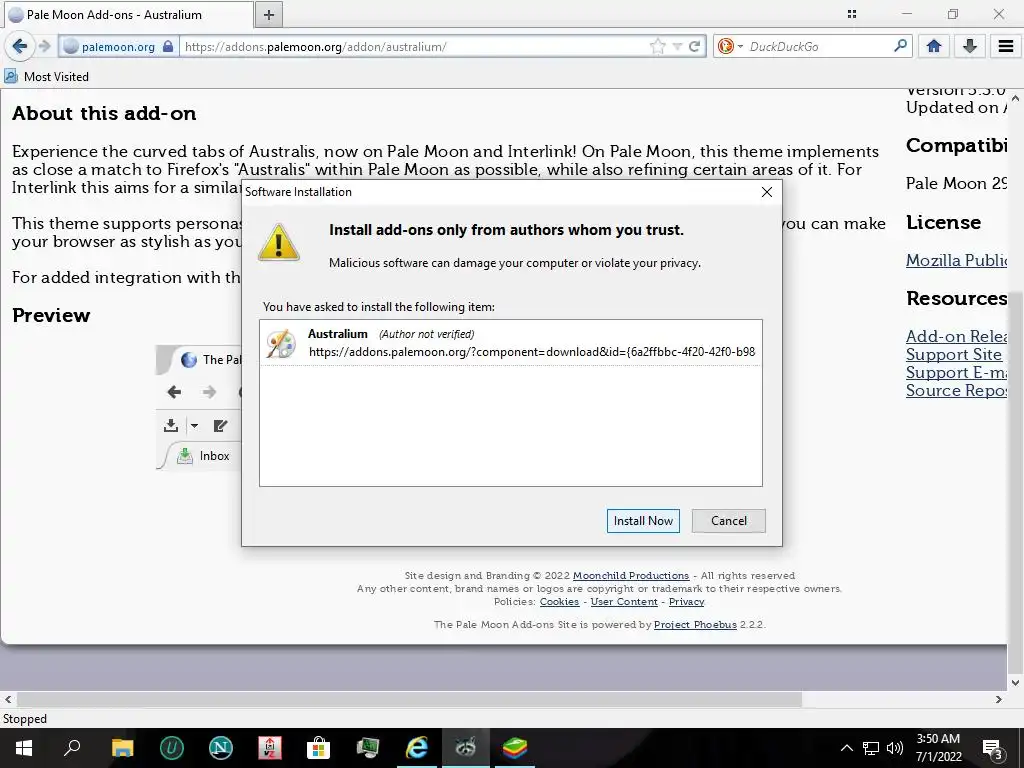Click the yellow warning triangle icon
This screenshot has width=1024, height=768.
[x=279, y=242]
